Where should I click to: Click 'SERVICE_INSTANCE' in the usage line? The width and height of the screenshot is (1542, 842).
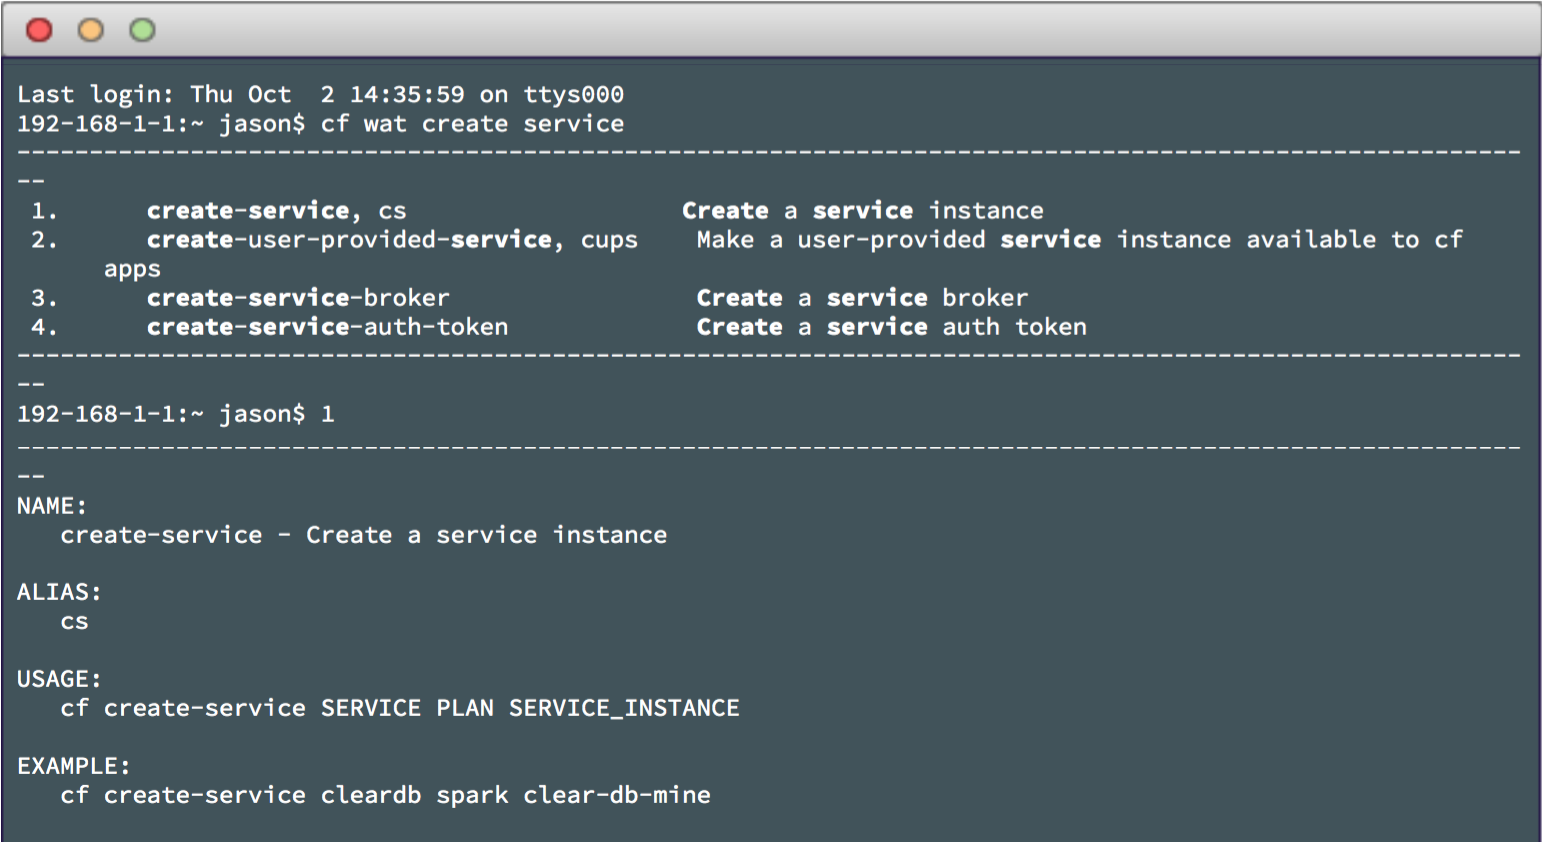click(624, 708)
